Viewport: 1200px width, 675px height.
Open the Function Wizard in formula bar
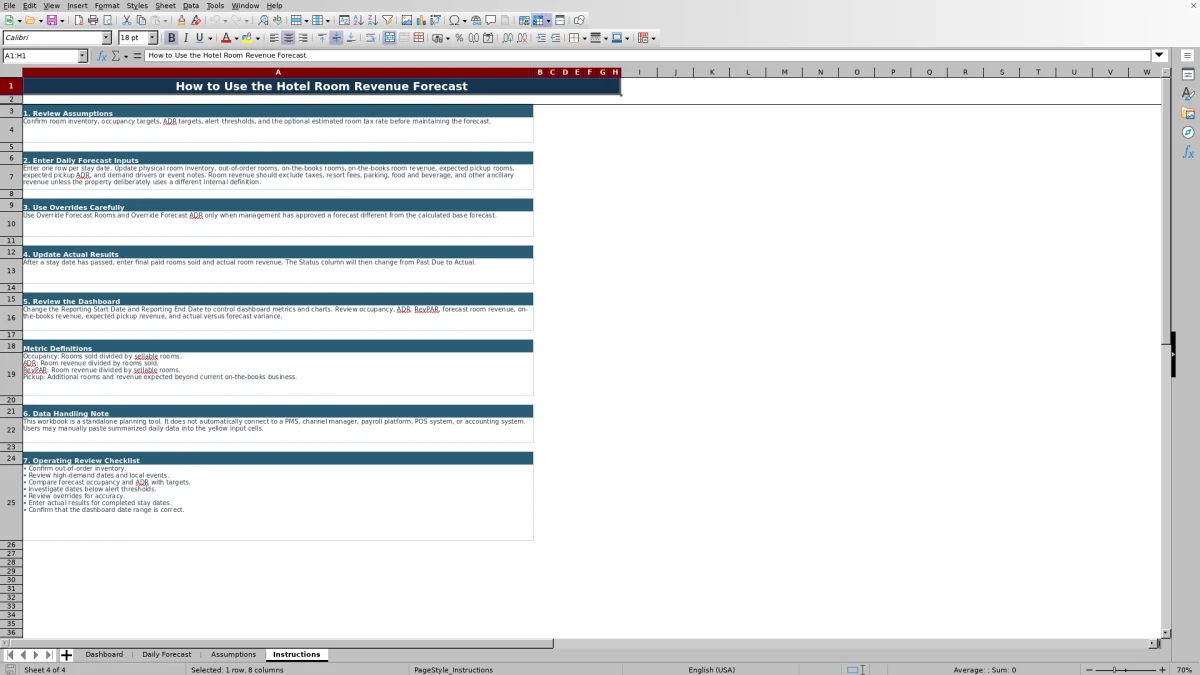102,56
